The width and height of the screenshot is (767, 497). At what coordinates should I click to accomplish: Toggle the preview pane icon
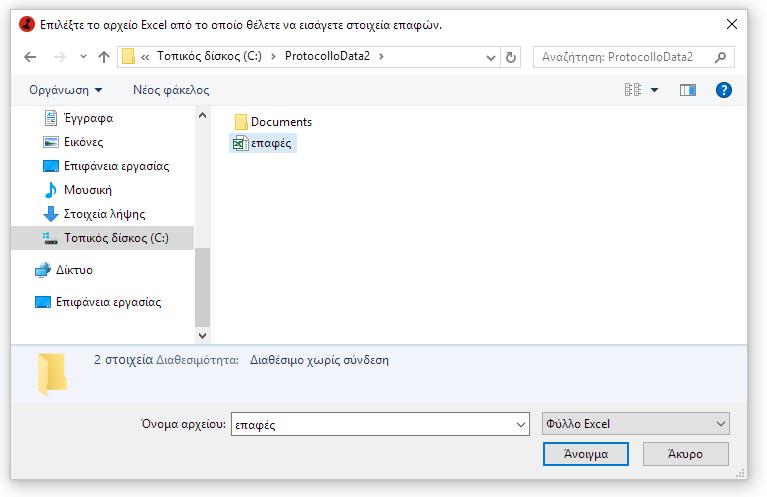[x=688, y=90]
